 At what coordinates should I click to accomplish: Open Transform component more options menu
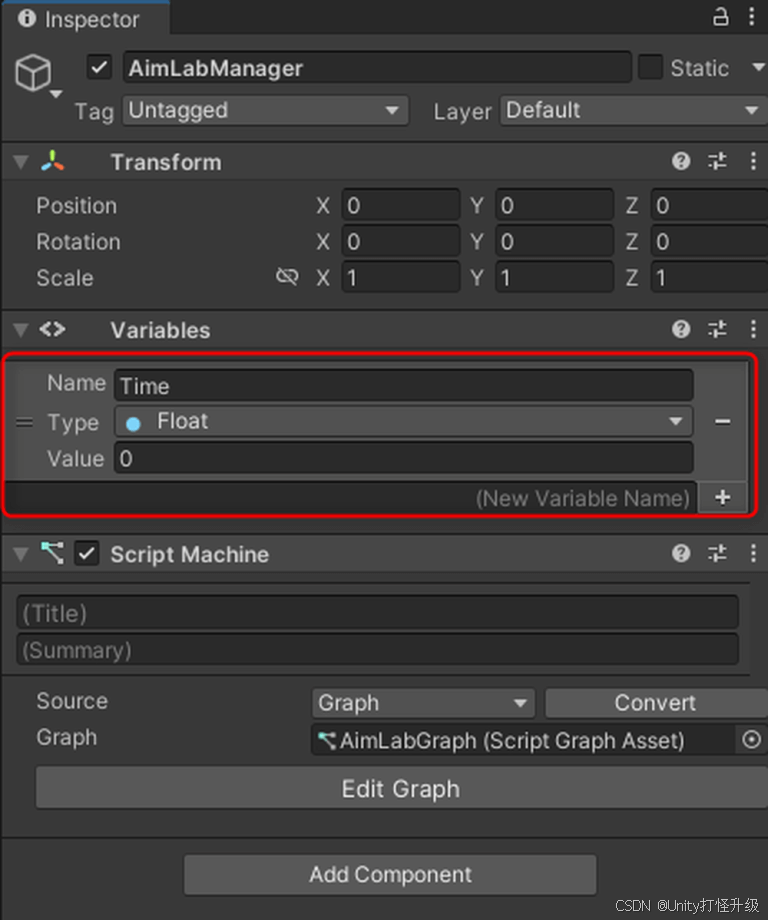click(x=753, y=161)
